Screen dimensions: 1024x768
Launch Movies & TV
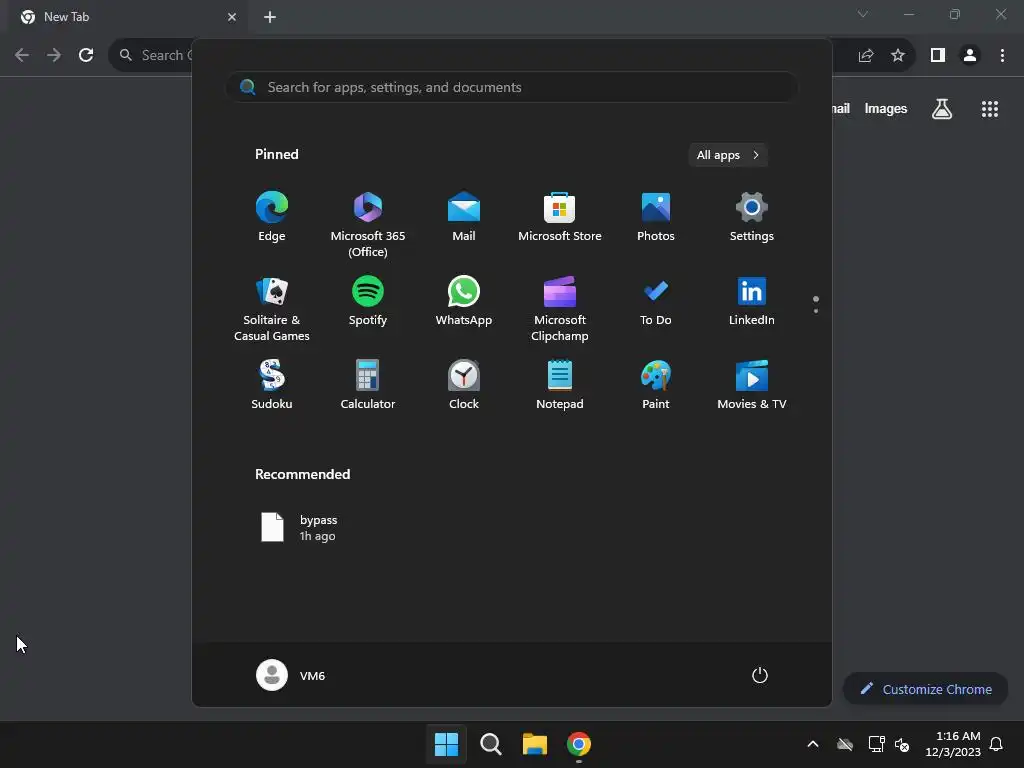pyautogui.click(x=752, y=385)
